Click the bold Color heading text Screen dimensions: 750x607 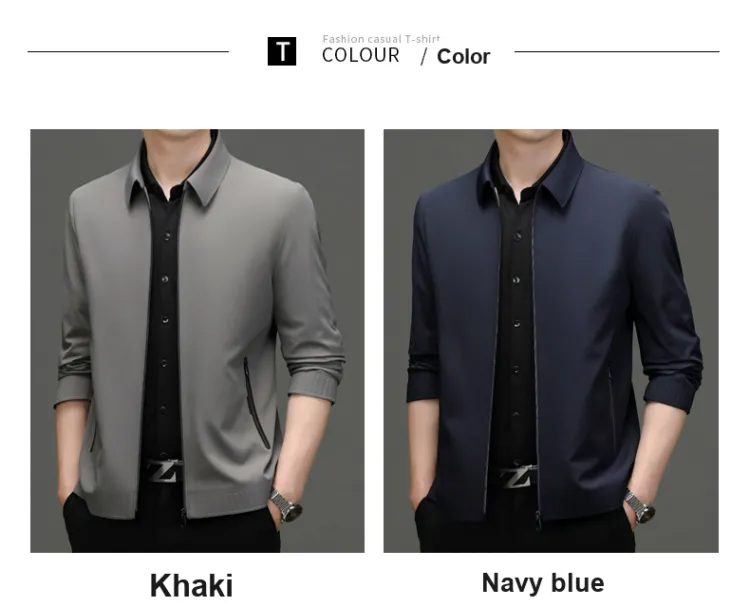(463, 56)
